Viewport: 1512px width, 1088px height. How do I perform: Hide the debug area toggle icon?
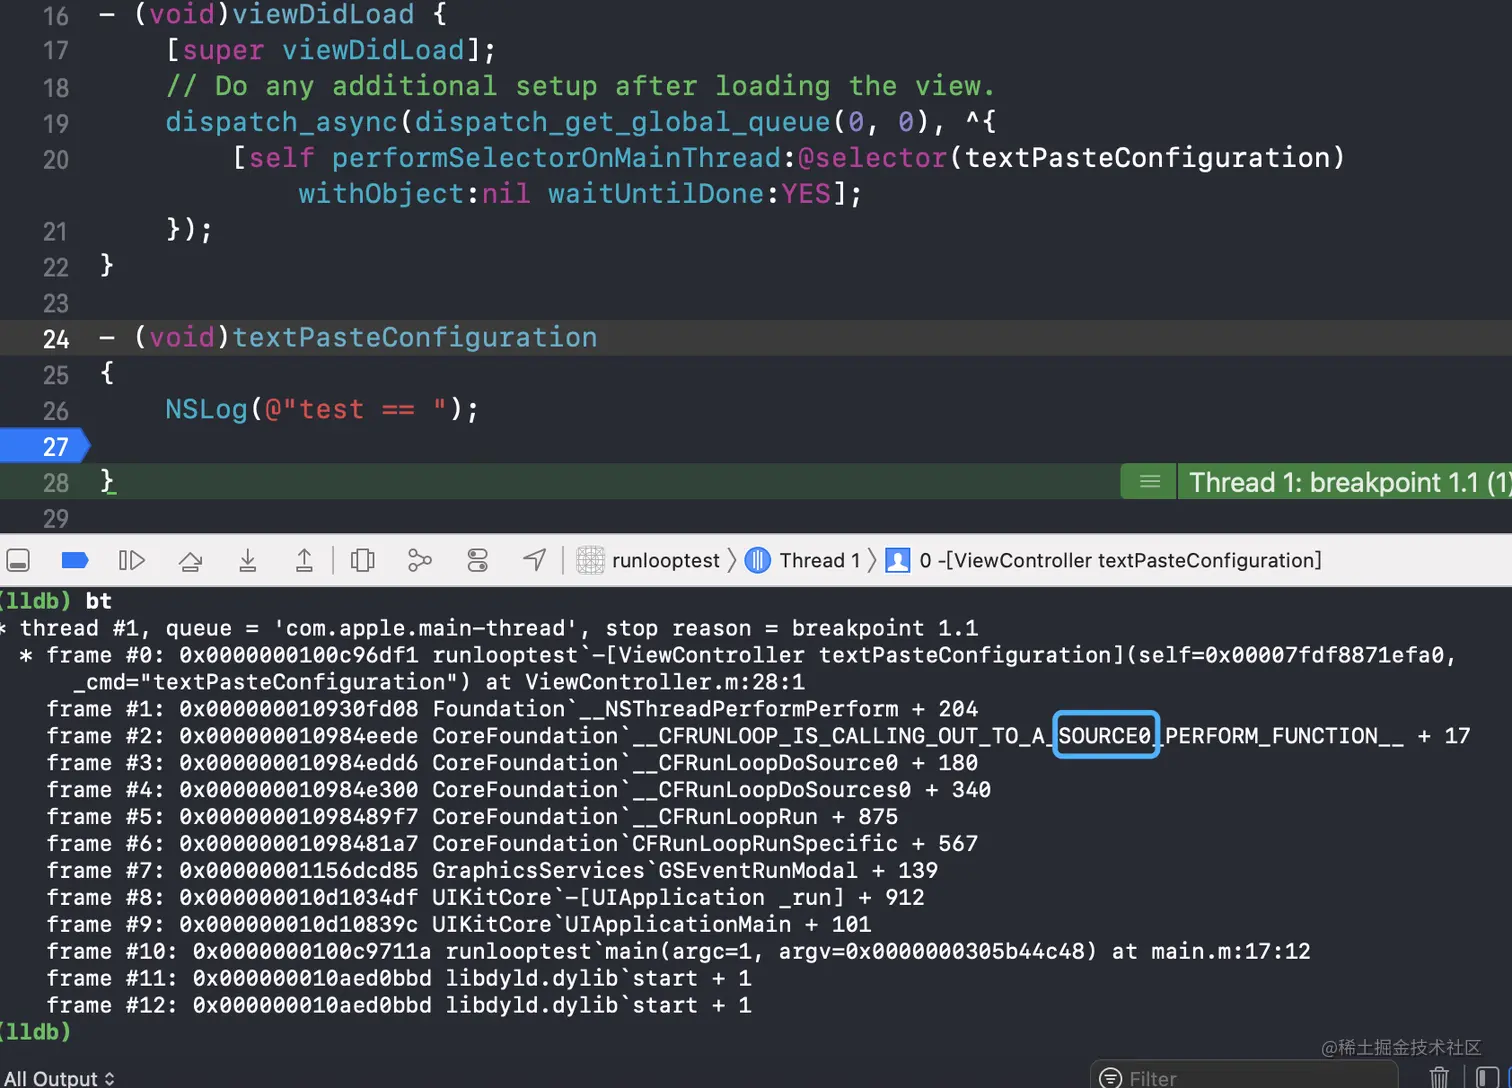(x=18, y=560)
